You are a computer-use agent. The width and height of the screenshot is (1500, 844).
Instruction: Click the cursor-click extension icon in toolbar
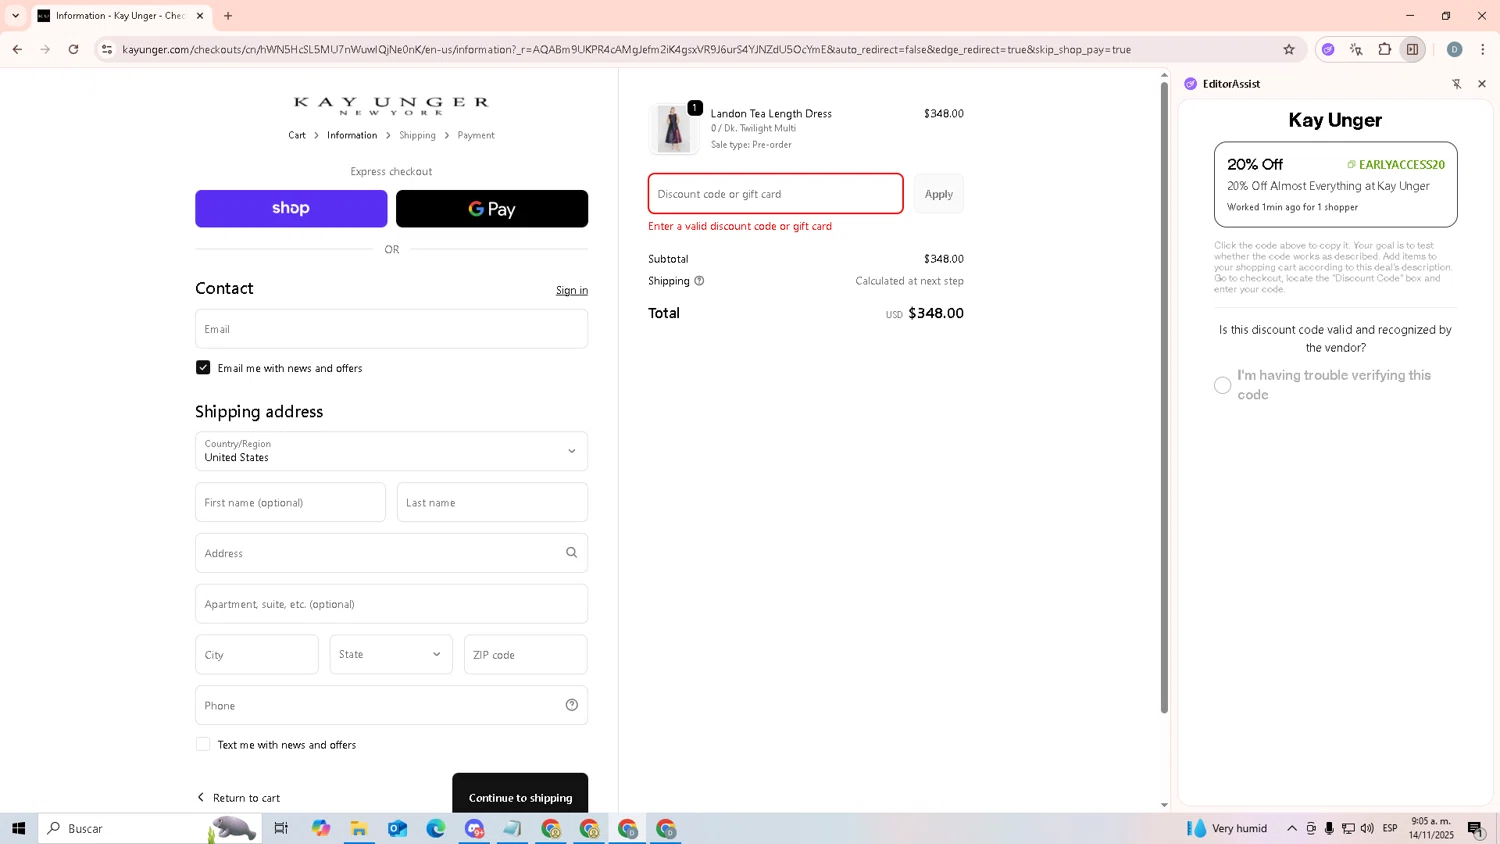1356,49
